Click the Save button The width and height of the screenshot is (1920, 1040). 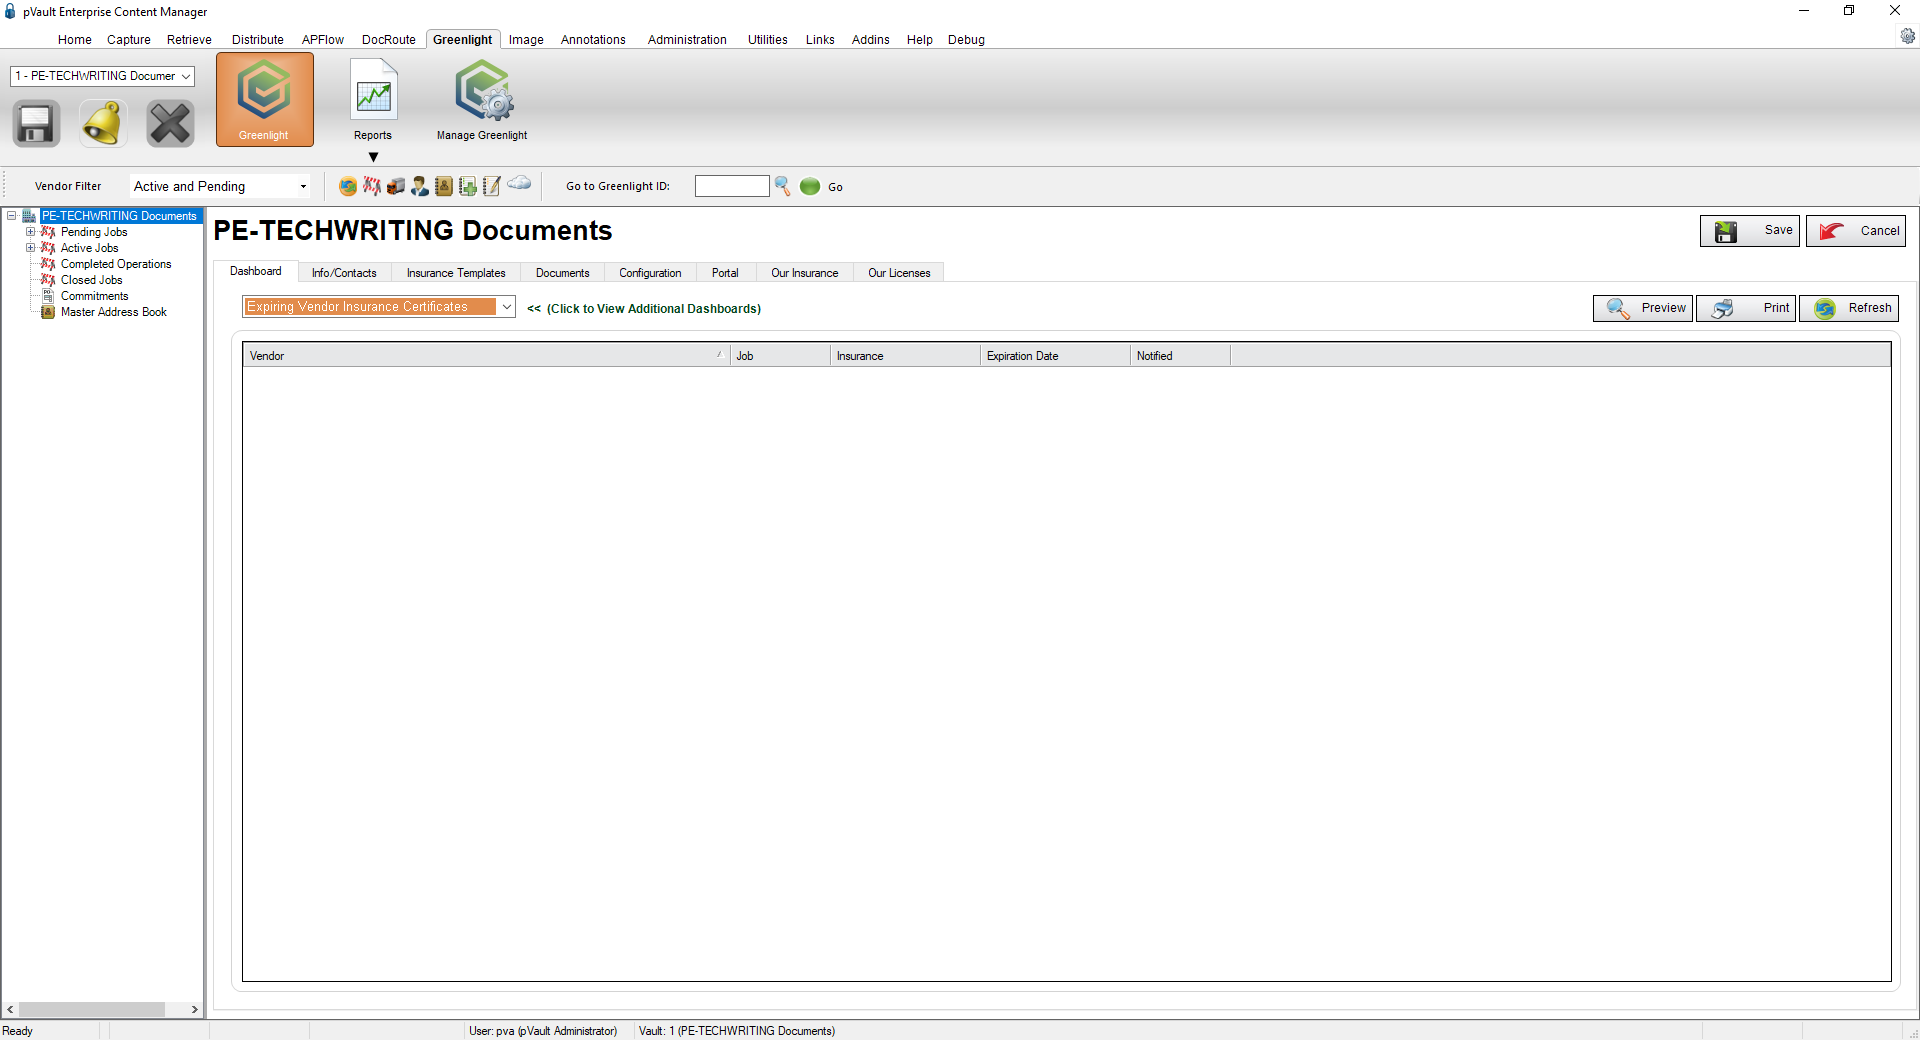[x=1750, y=231]
